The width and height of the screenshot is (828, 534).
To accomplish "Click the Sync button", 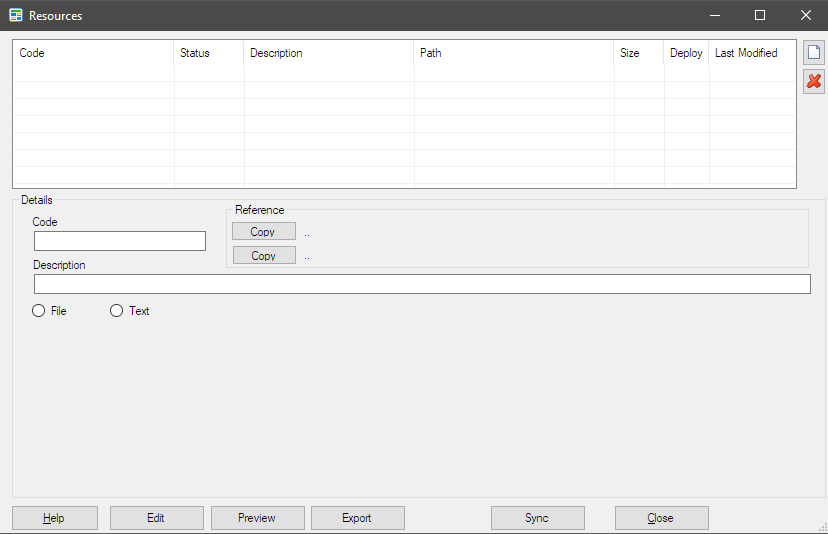I will pos(538,518).
